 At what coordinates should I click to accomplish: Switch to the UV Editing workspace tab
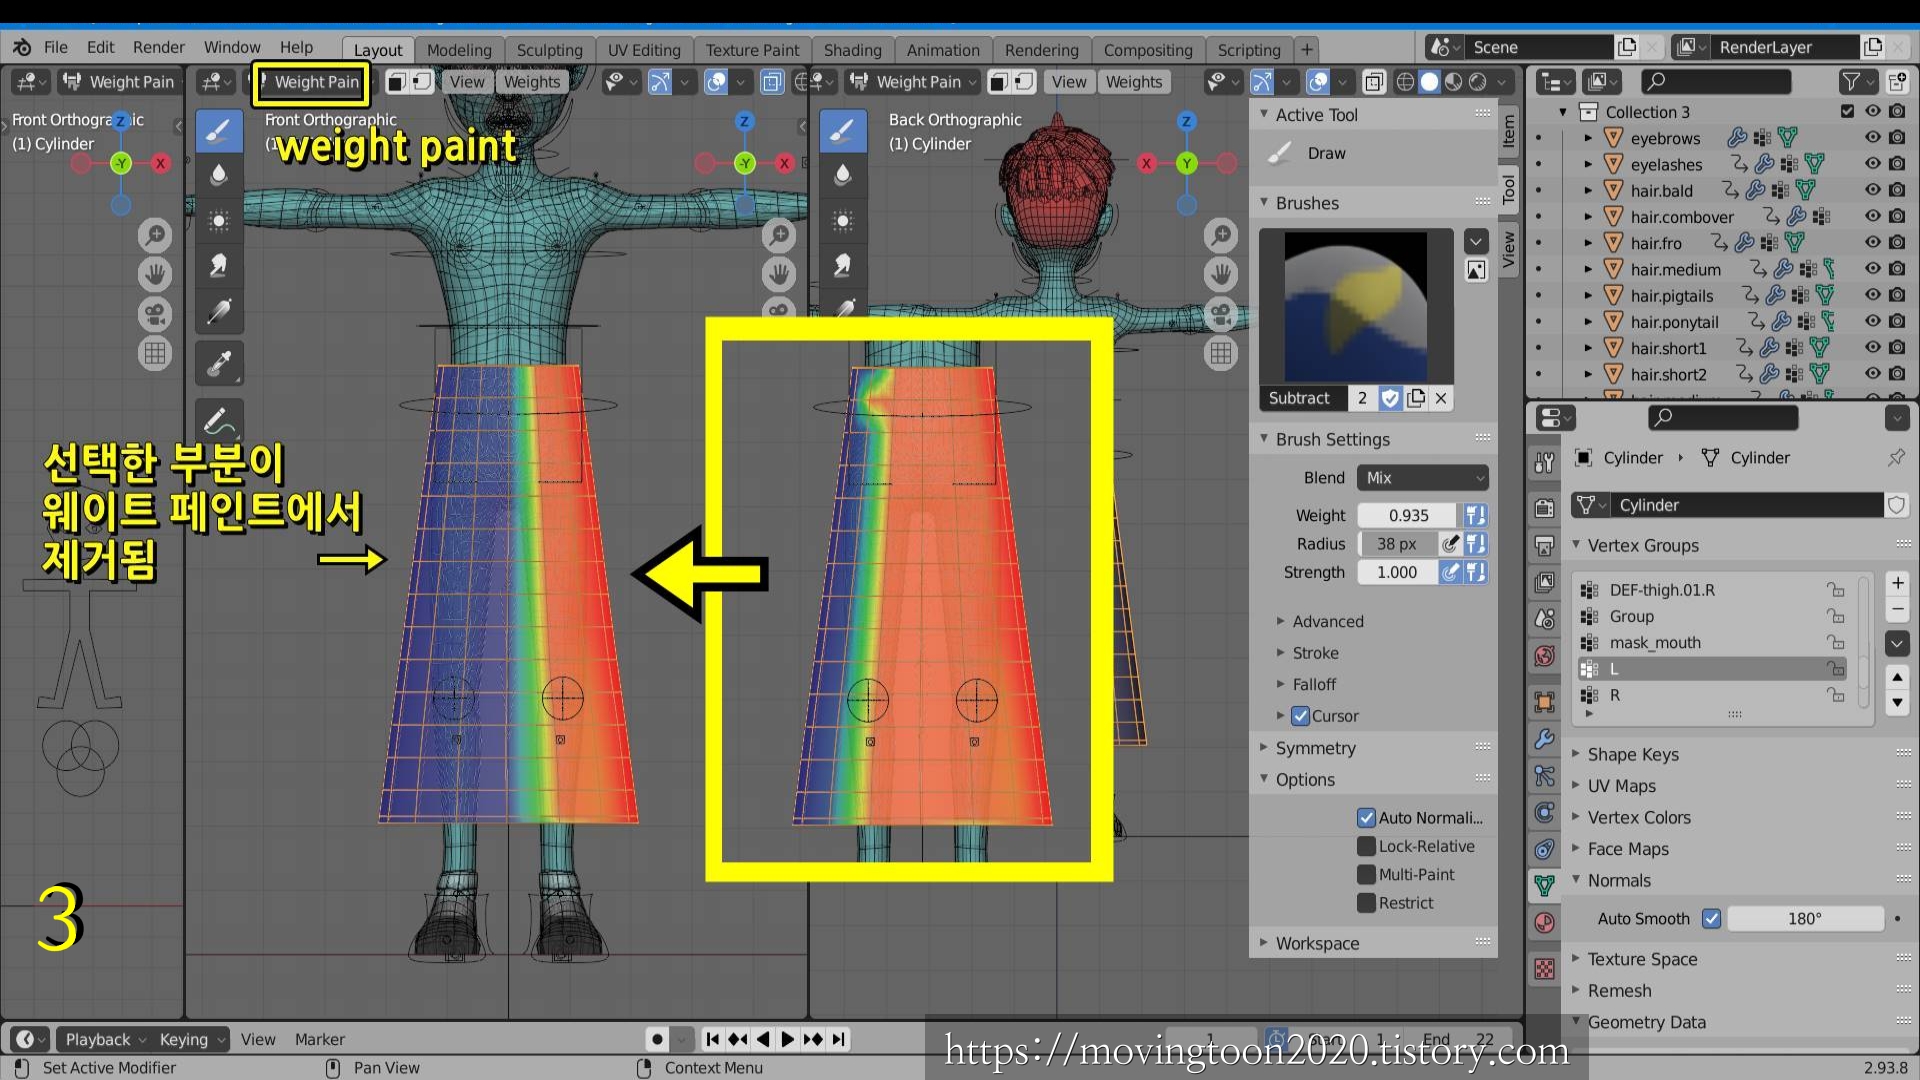point(644,50)
